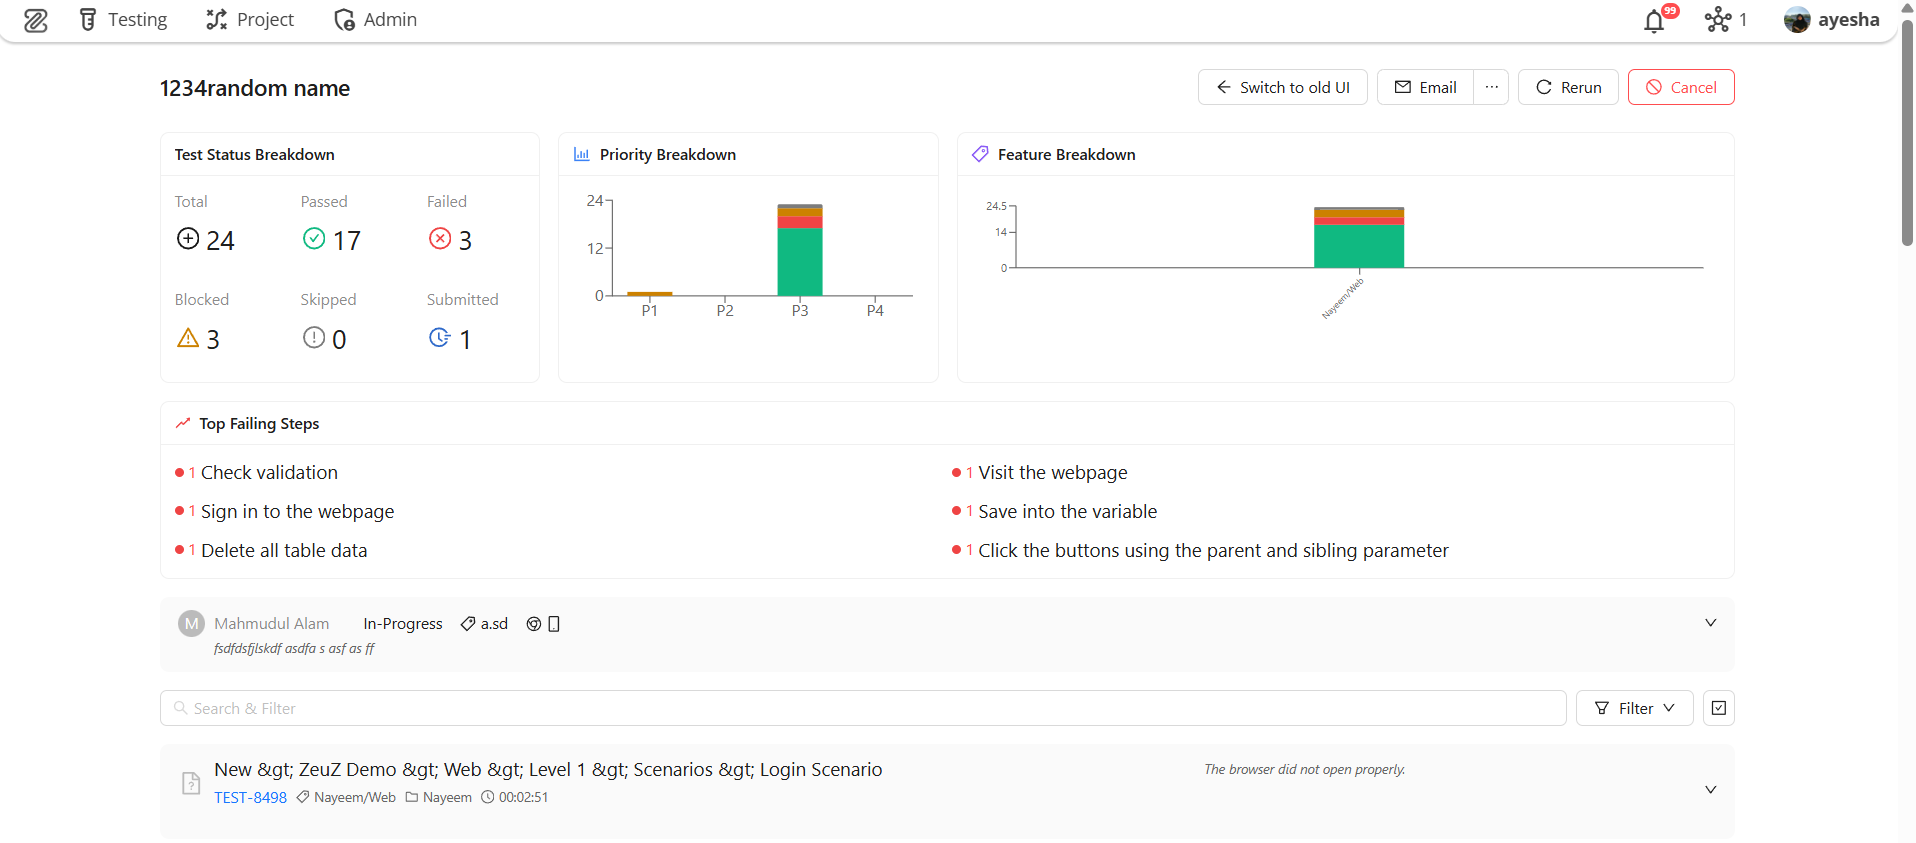Click the Mahmudul Alam avatar circle
1916x843 pixels.
[x=191, y=624]
